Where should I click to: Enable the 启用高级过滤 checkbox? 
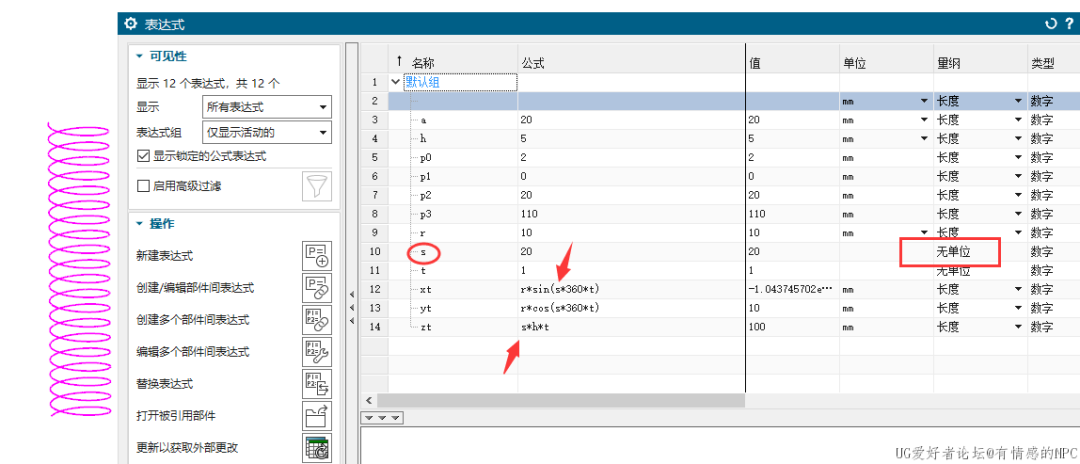(143, 186)
